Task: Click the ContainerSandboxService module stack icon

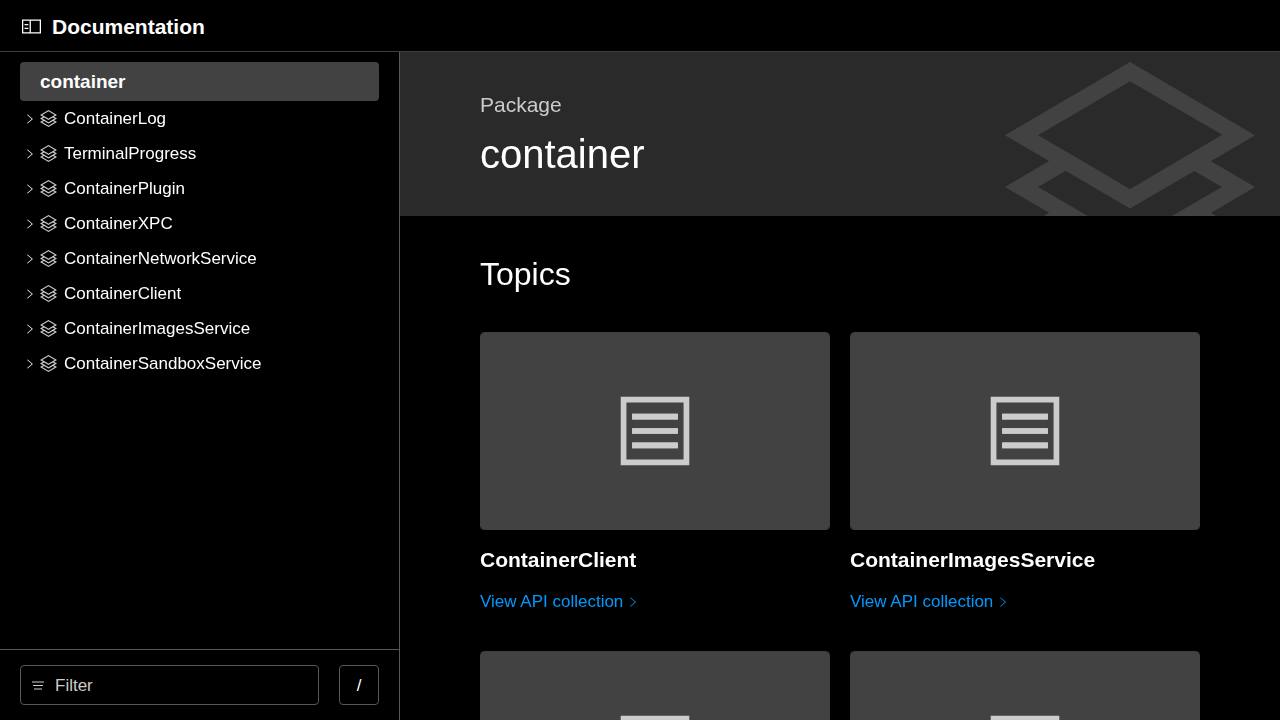Action: pyautogui.click(x=48, y=363)
